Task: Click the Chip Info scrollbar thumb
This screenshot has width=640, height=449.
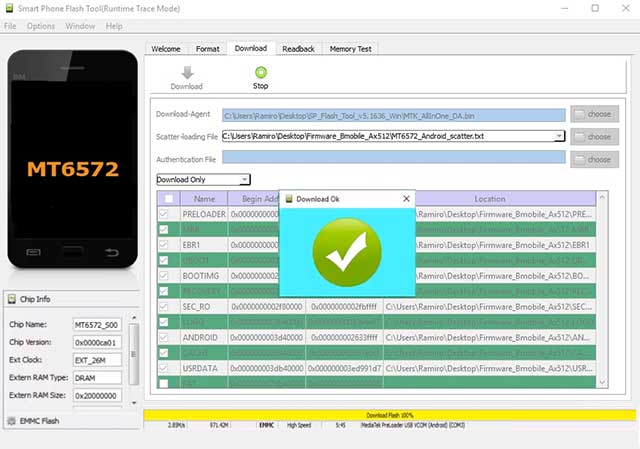Action: point(134,354)
